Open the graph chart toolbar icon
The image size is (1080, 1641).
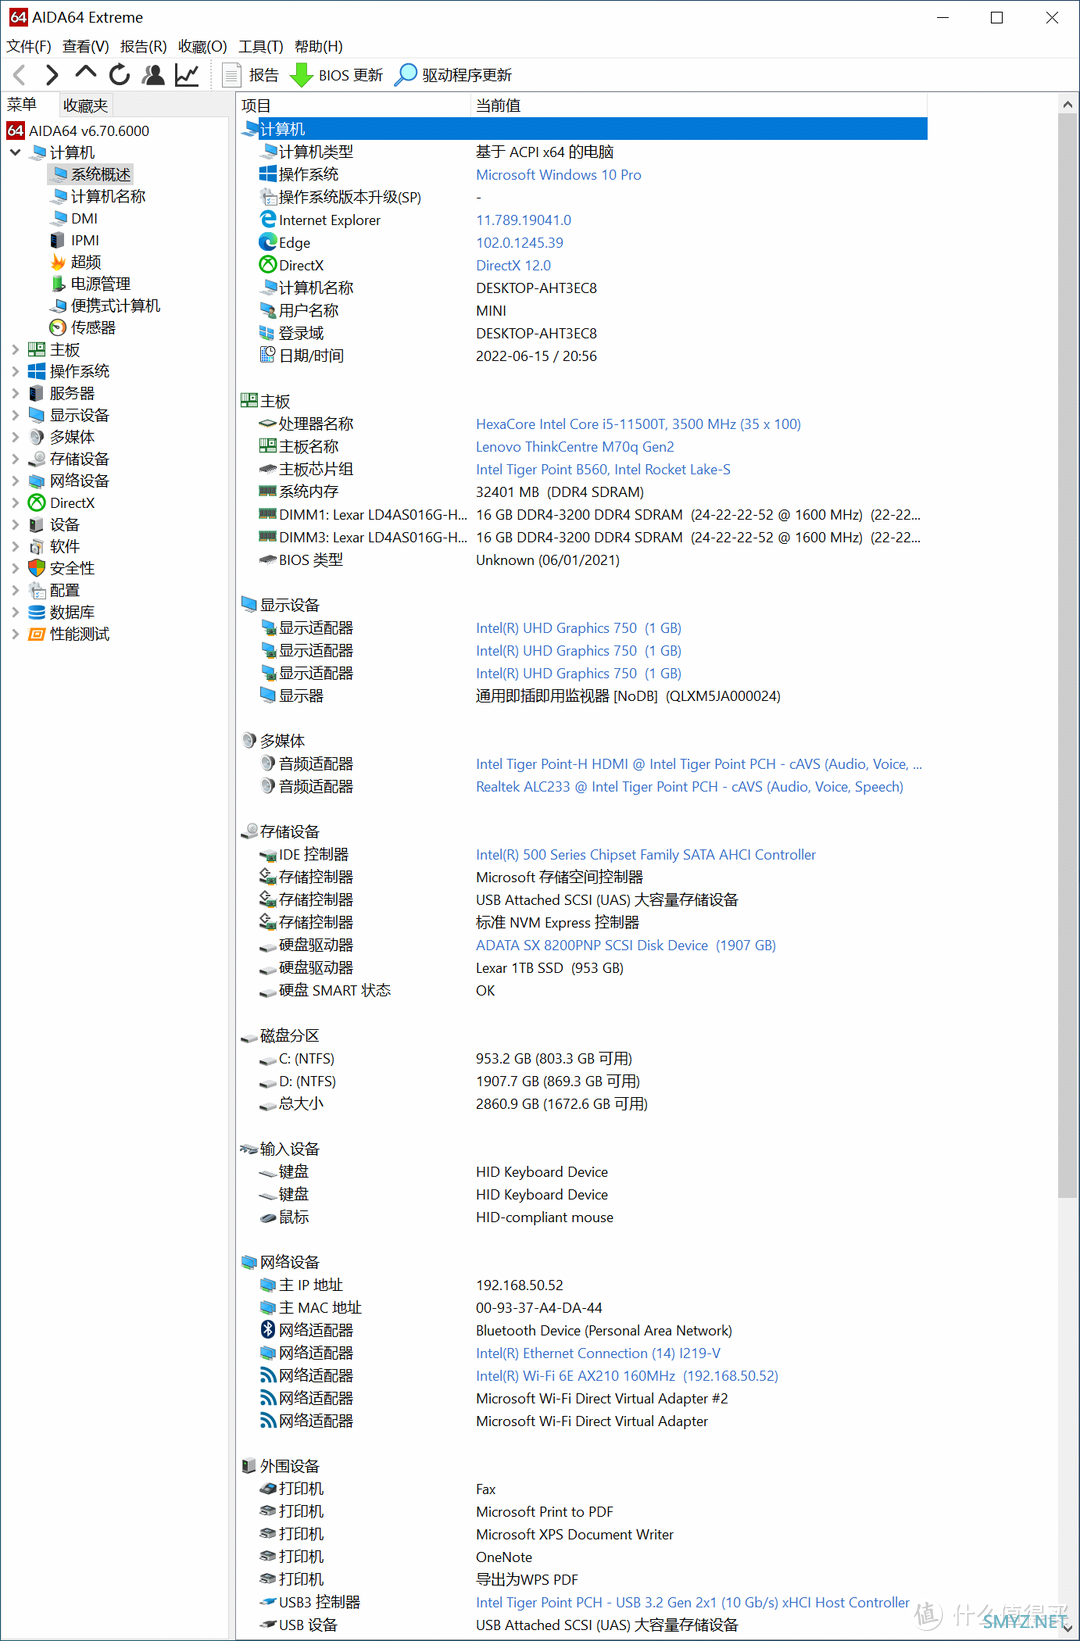[187, 74]
